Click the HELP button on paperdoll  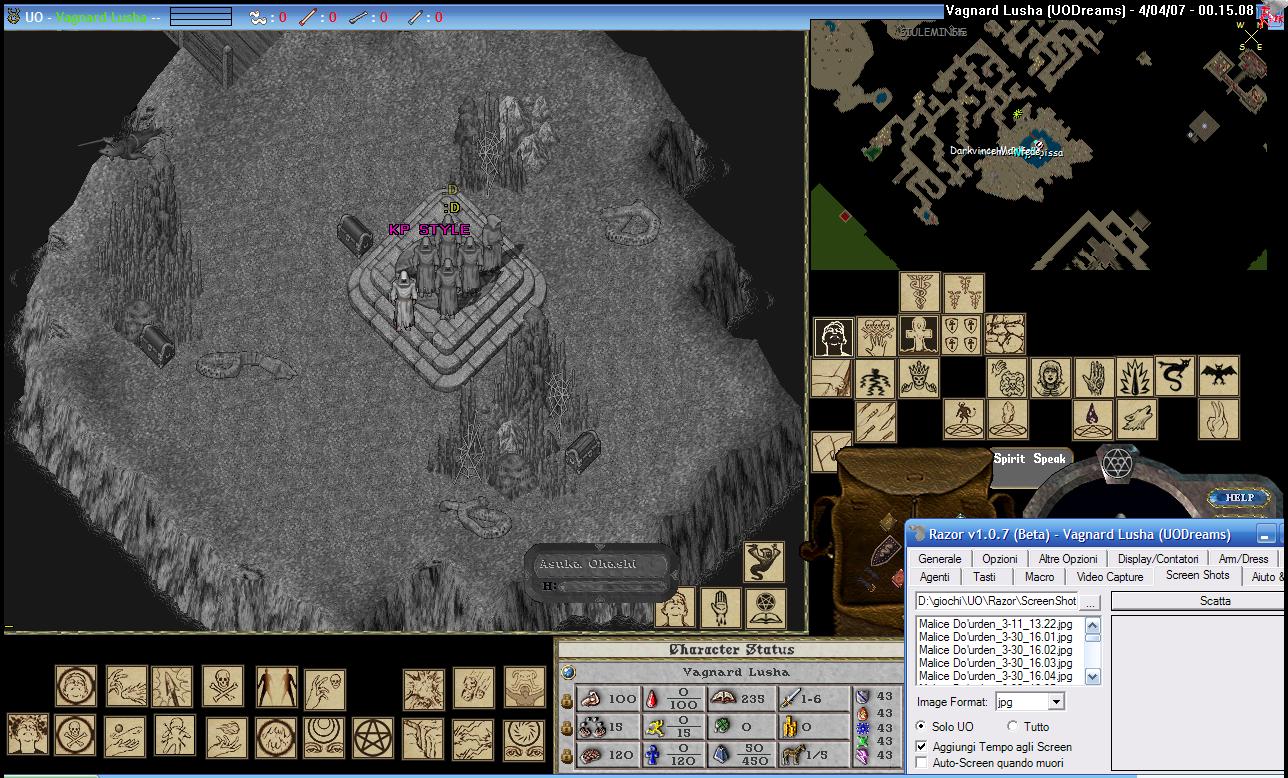[x=1239, y=497]
